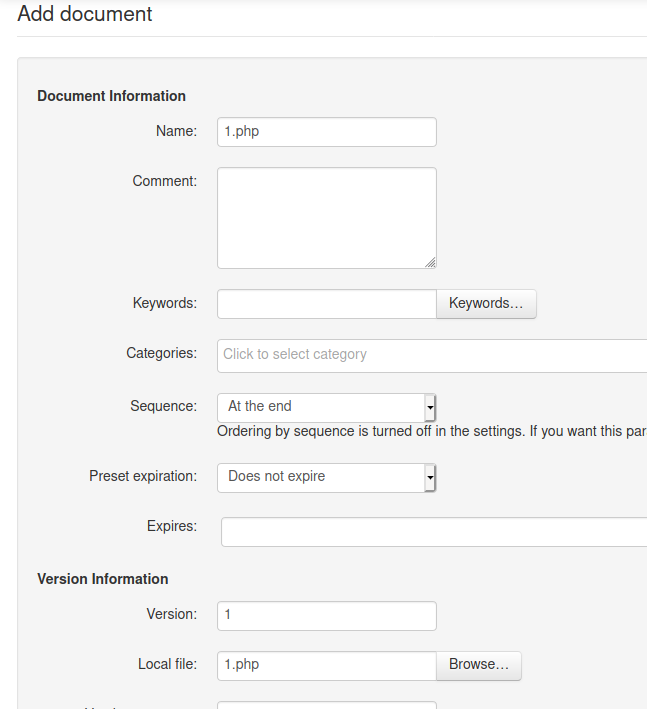
Task: Open the Keywords… chooser button
Action: pyautogui.click(x=486, y=304)
